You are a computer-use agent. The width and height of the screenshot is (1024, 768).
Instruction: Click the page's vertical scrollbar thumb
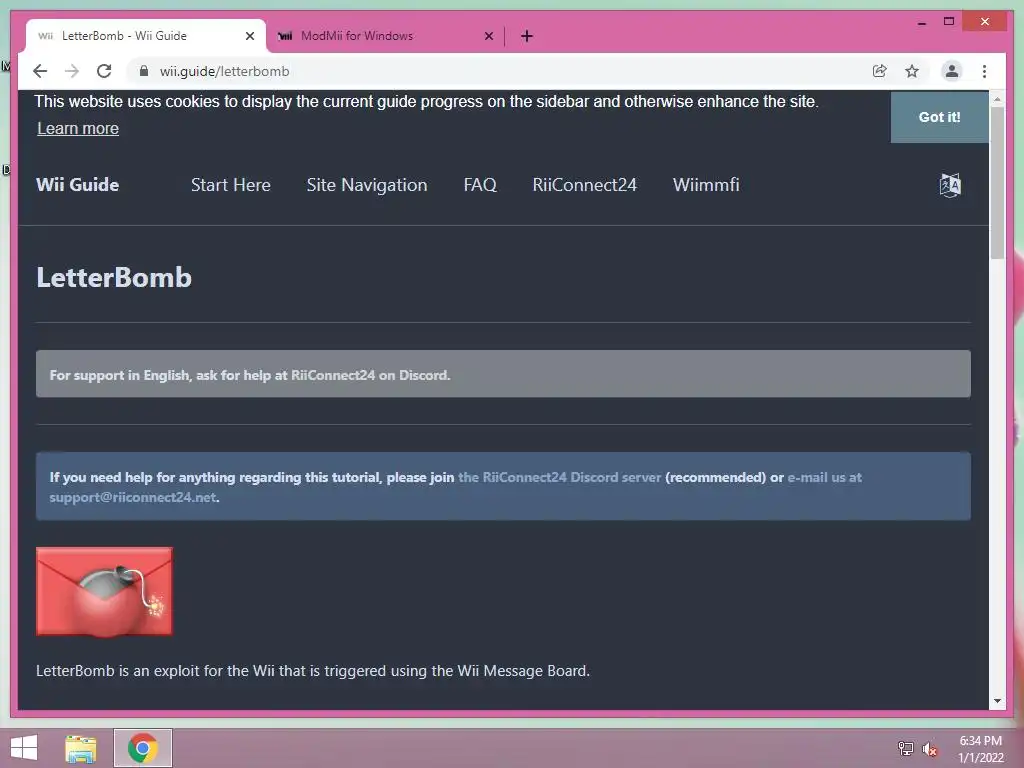[x=997, y=183]
